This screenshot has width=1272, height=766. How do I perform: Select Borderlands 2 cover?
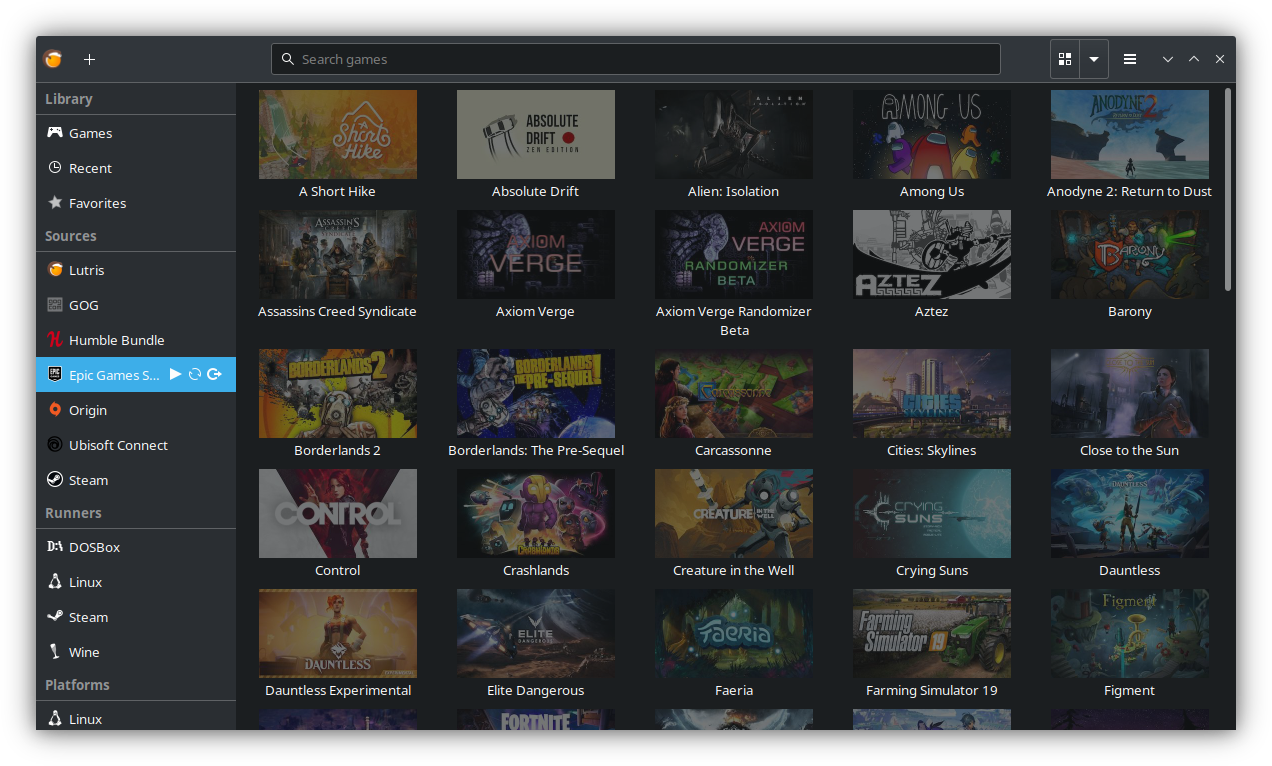(338, 393)
